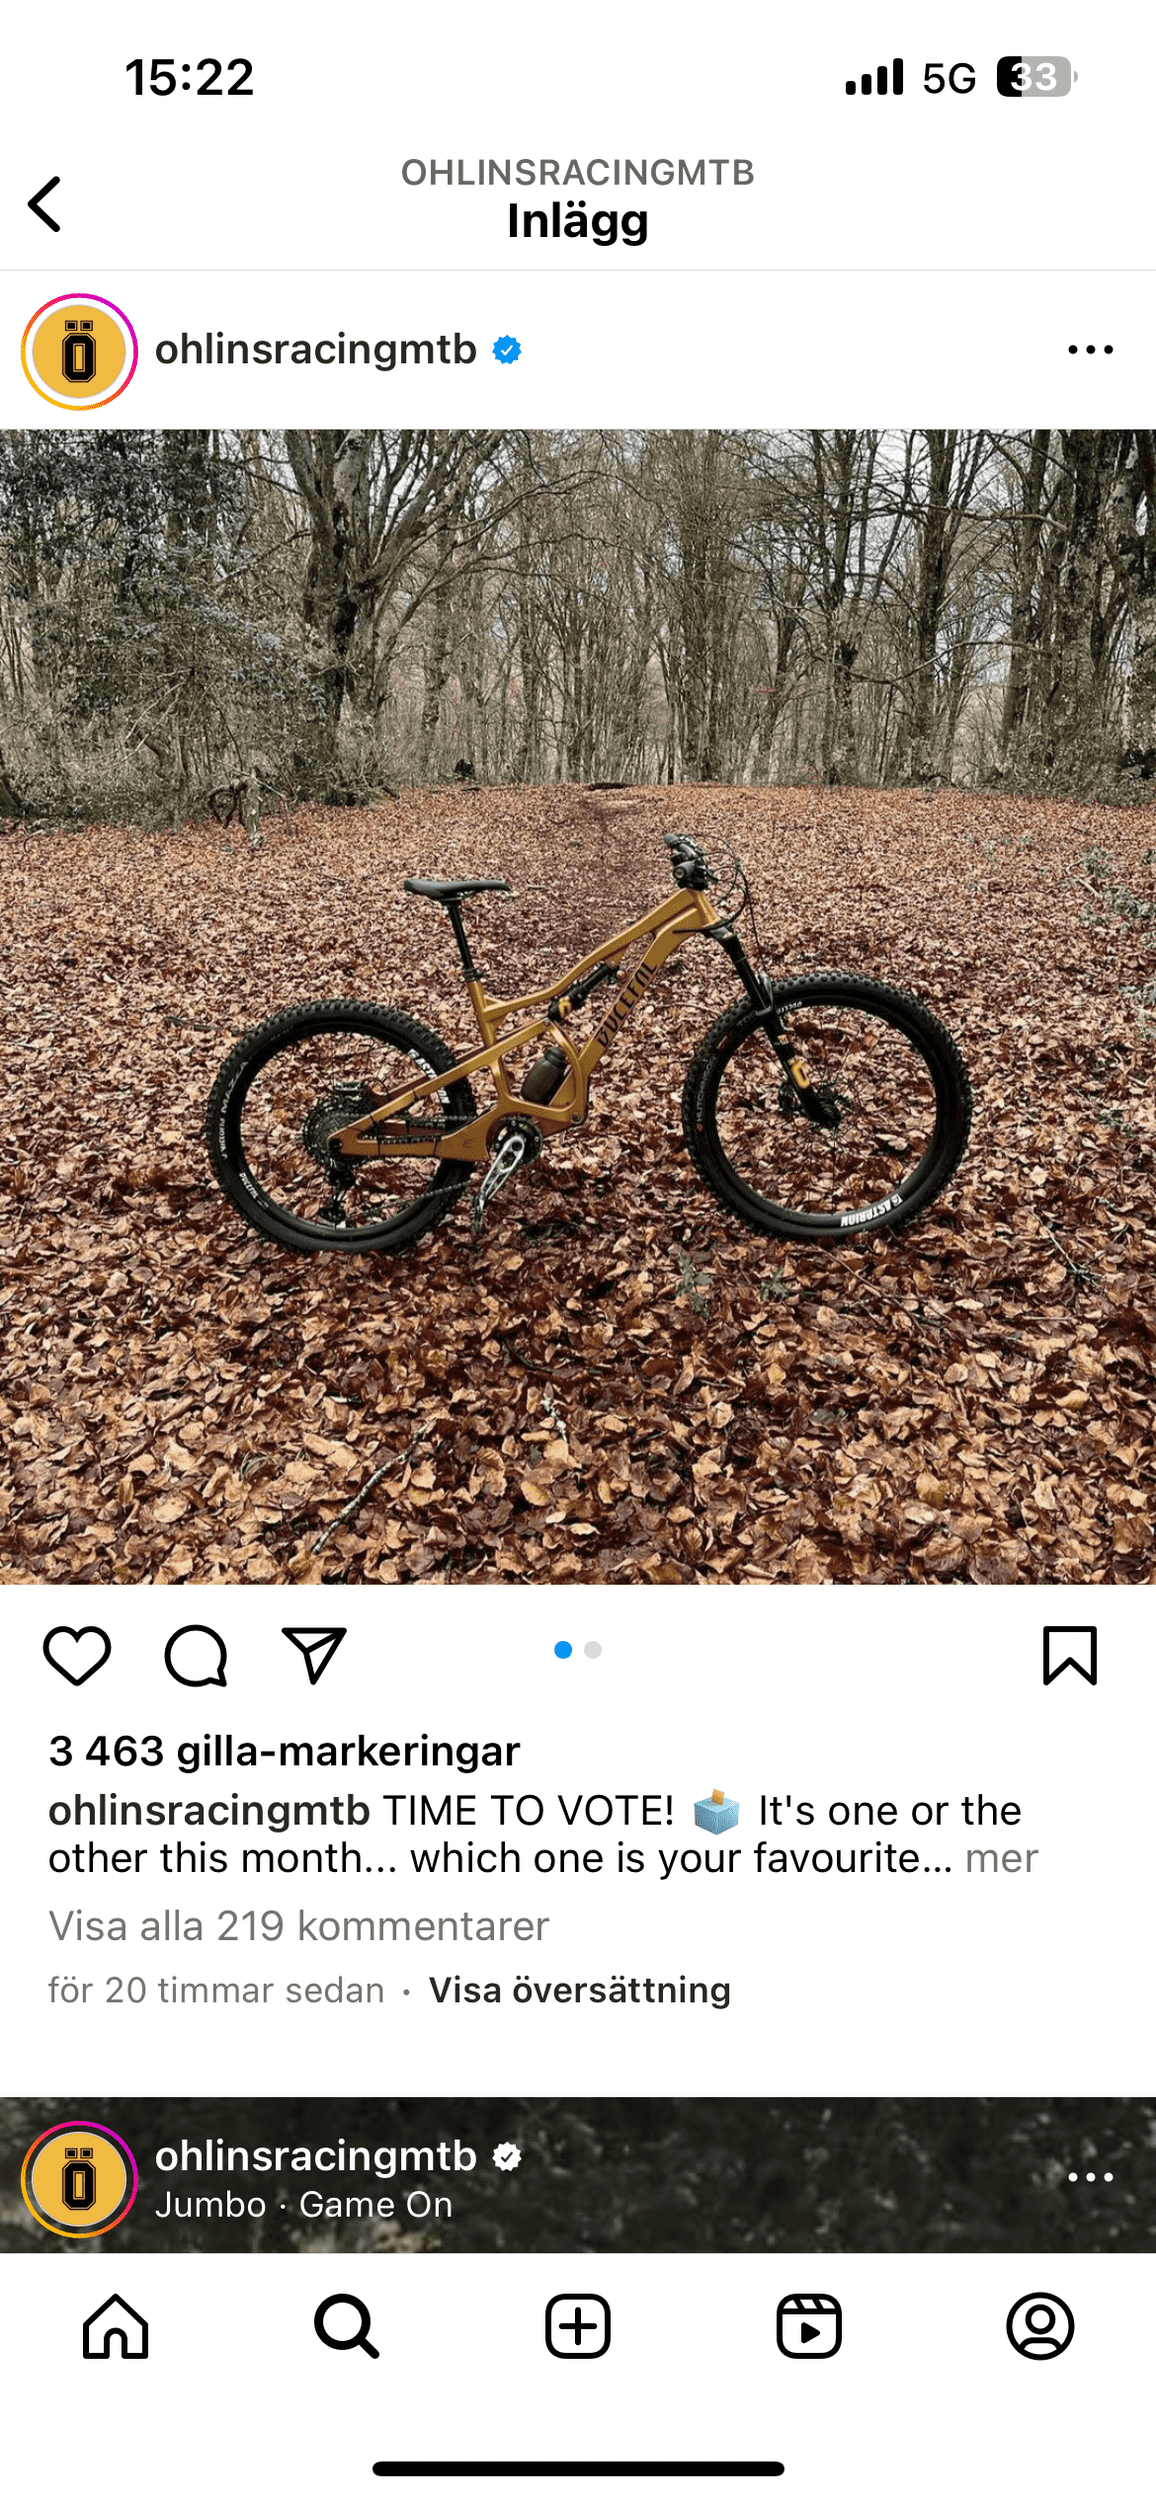Tap 'Visa alla 219 kommentarer' link

tap(299, 1926)
